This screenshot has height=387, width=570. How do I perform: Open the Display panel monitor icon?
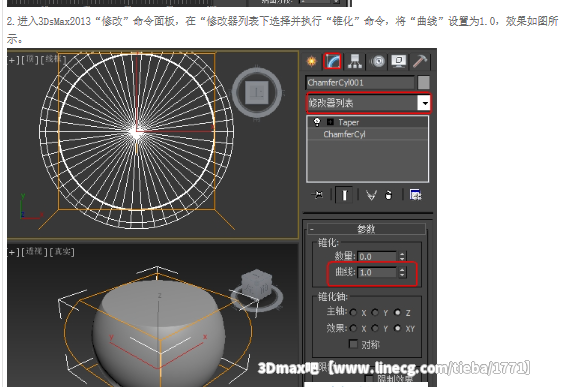399,61
